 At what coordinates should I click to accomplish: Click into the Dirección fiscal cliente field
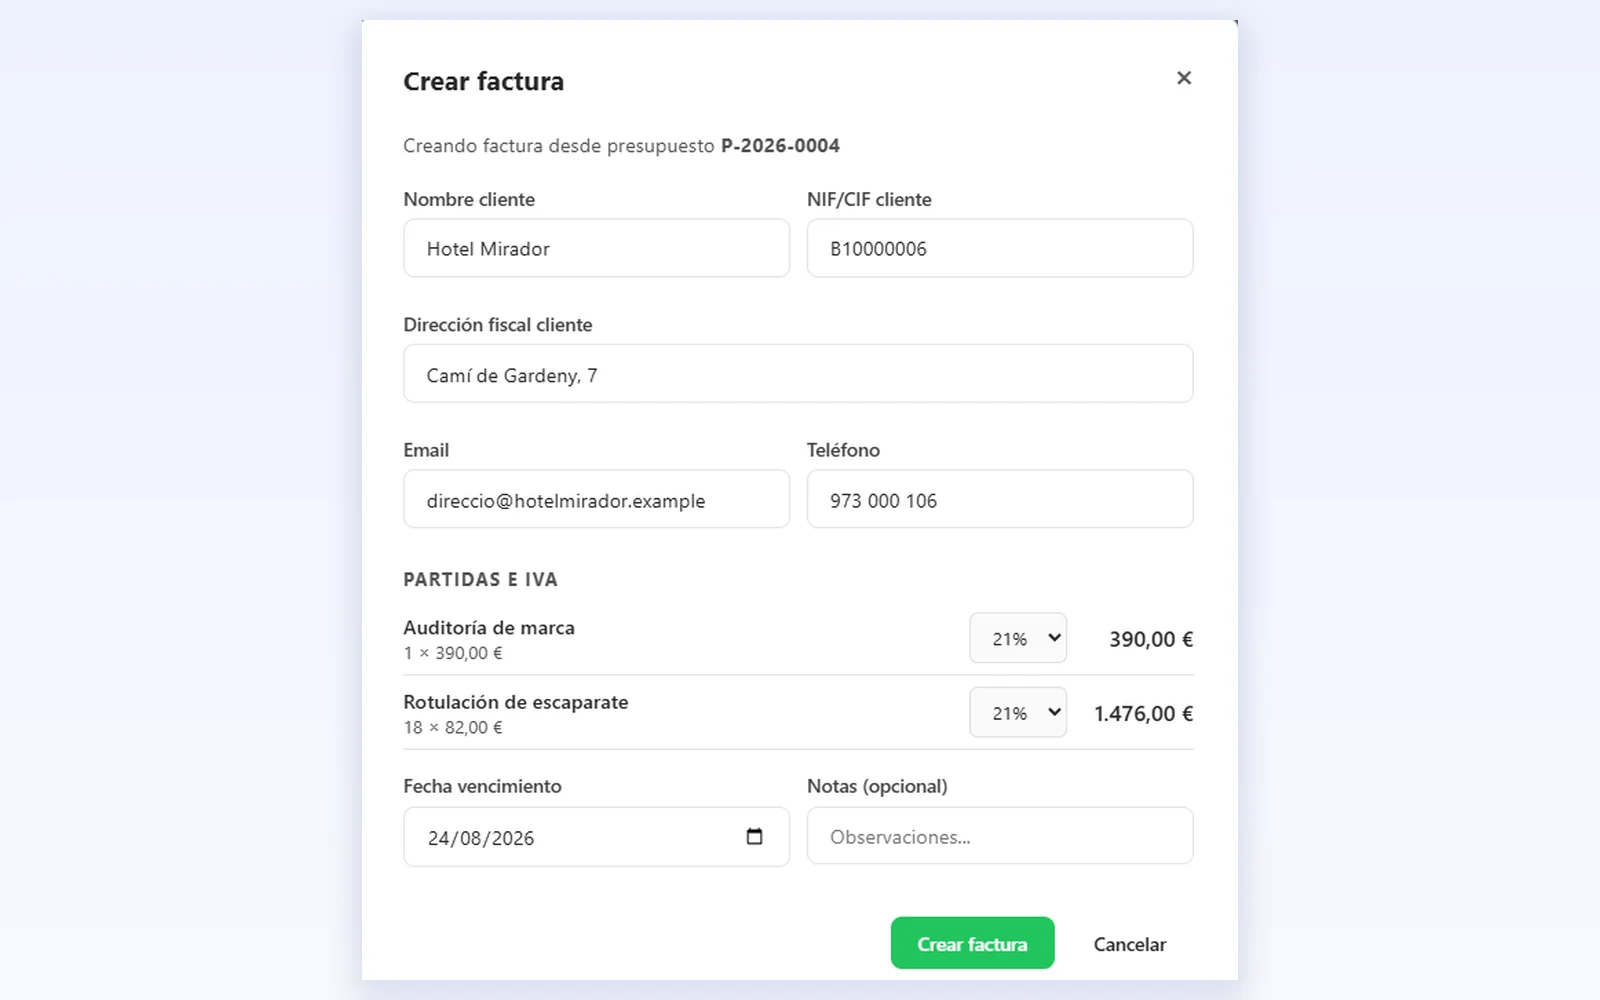click(798, 374)
